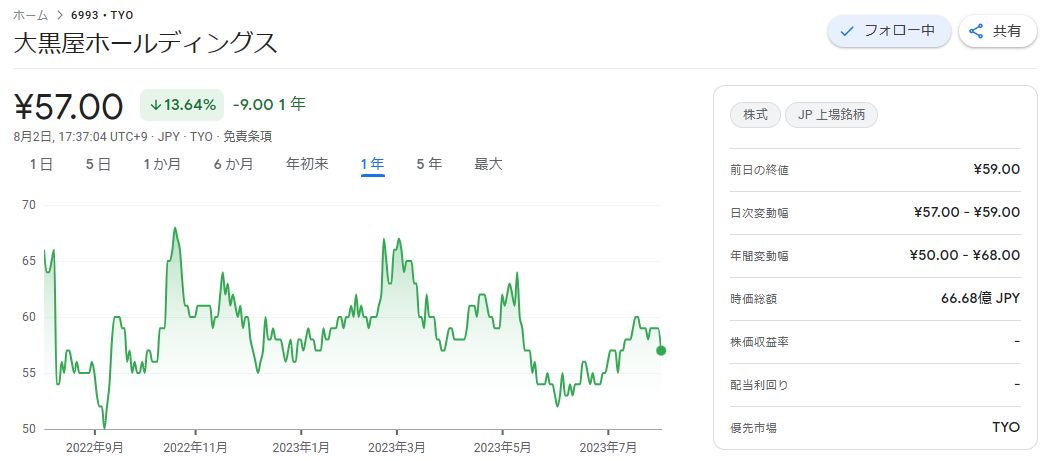Image resolution: width=1055 pixels, height=461 pixels.
Task: Select the 1日 time range tab
Action: tap(41, 164)
